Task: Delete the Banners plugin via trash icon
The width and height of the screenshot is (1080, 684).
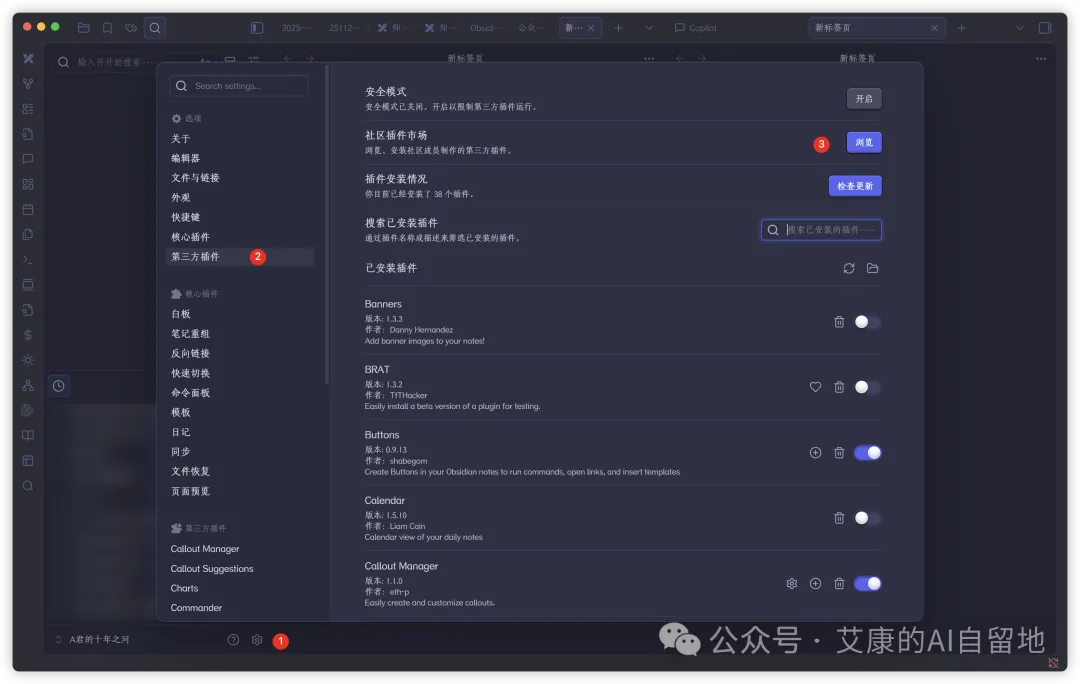Action: tap(839, 322)
